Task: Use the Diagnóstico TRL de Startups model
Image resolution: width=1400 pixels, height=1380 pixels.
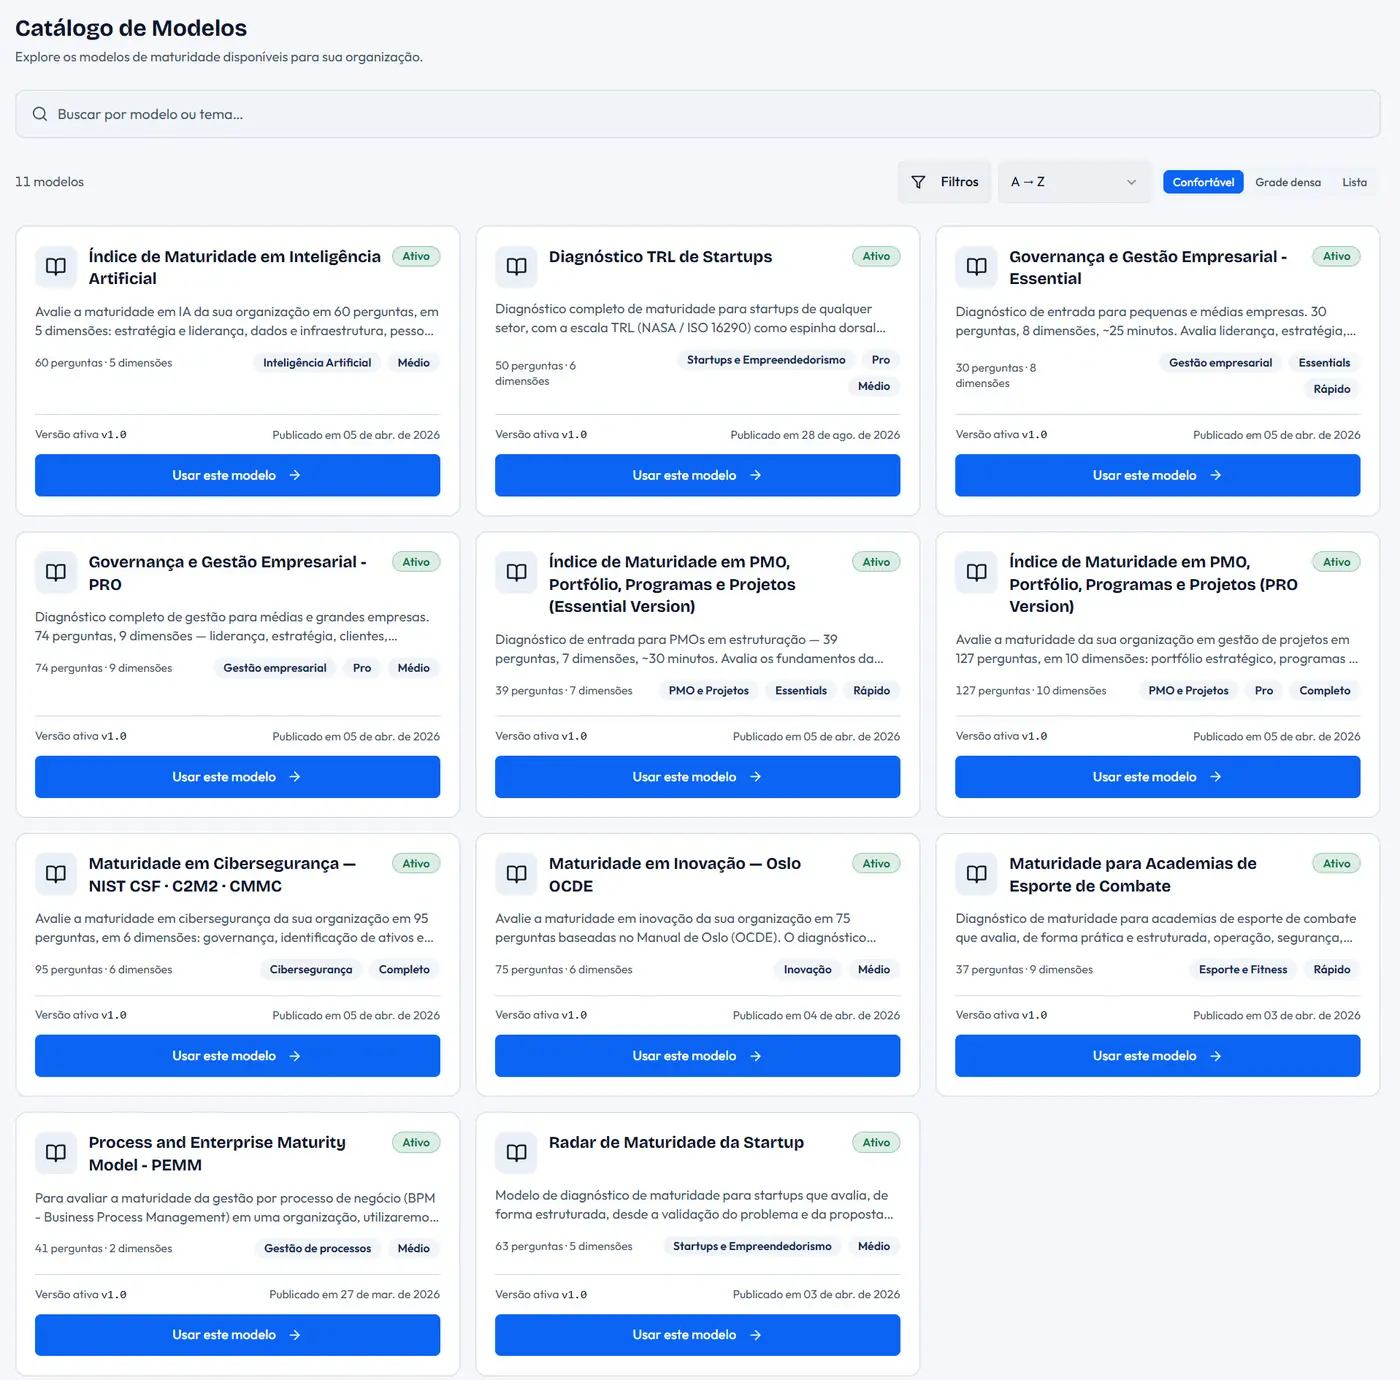Action: click(697, 475)
